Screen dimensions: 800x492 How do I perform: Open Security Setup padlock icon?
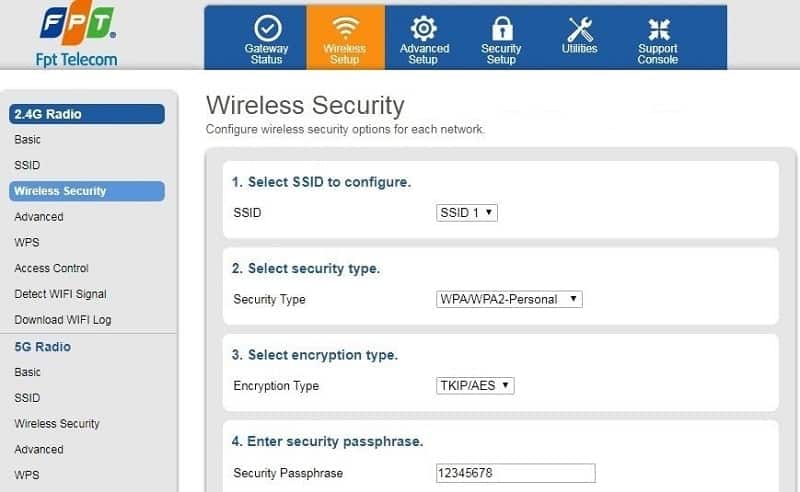[502, 28]
